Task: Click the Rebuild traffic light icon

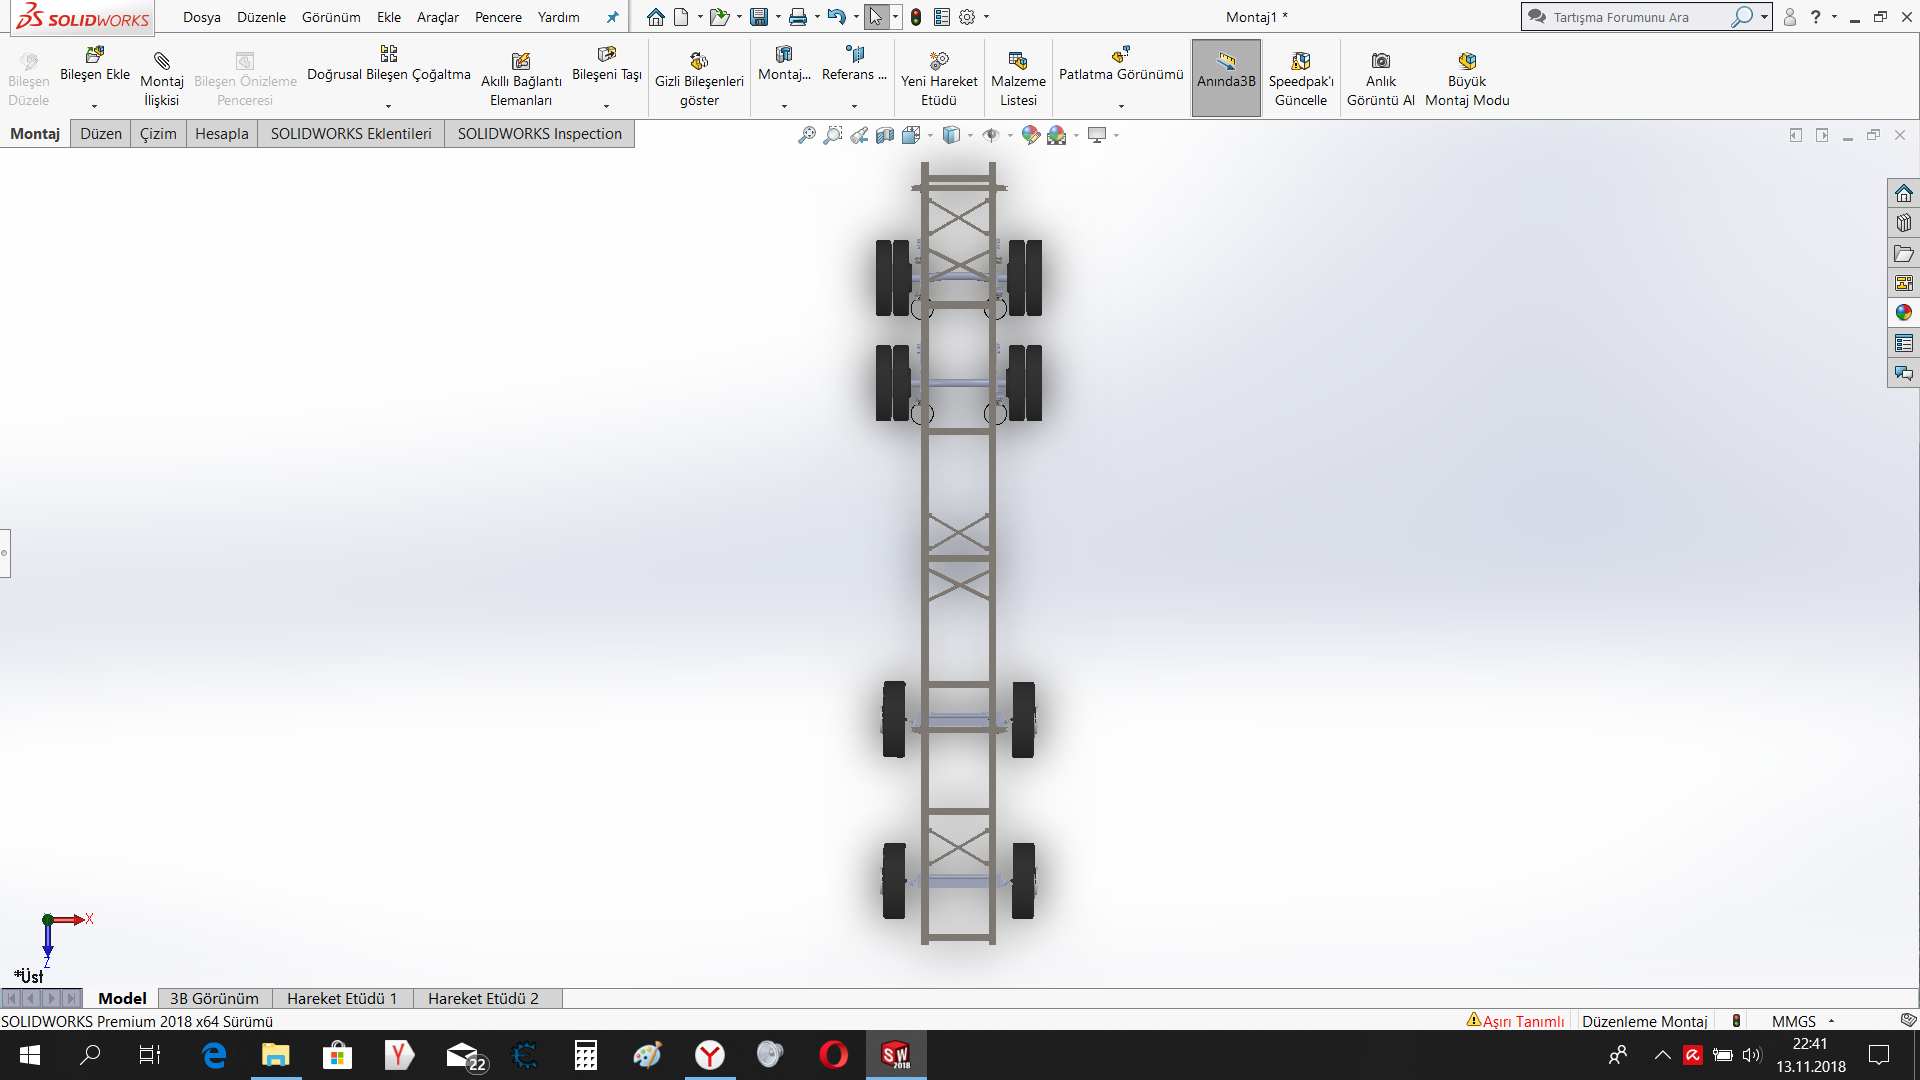Action: [916, 17]
